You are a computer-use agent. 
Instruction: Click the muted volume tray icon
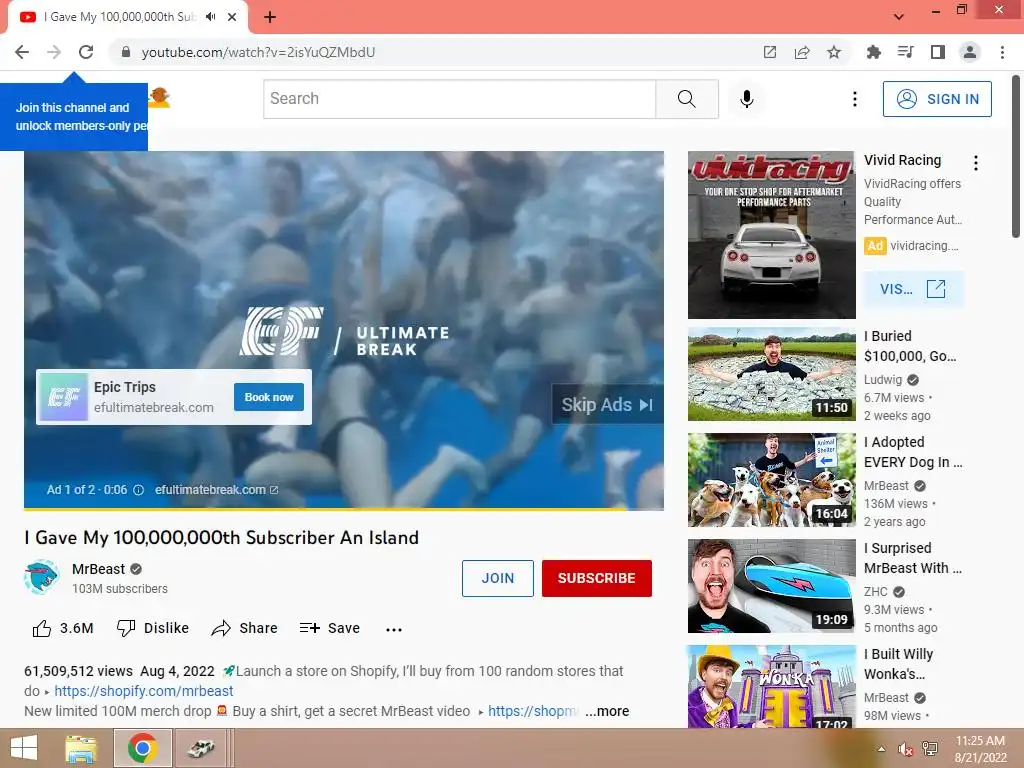point(906,749)
